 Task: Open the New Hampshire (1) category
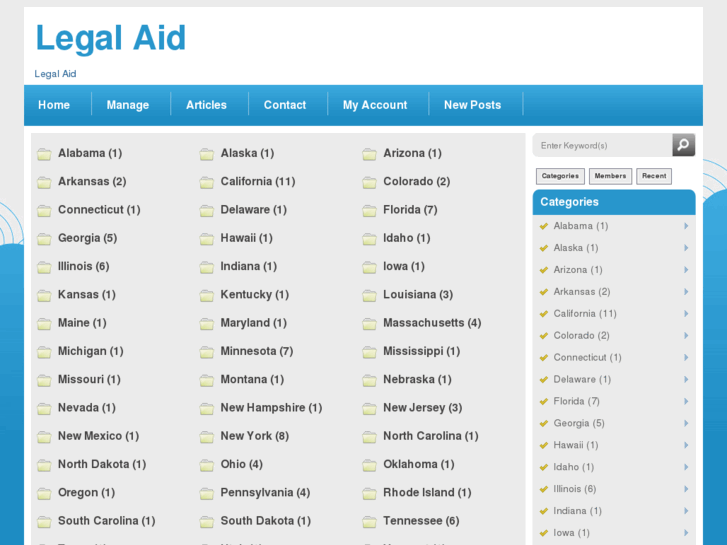tap(271, 408)
